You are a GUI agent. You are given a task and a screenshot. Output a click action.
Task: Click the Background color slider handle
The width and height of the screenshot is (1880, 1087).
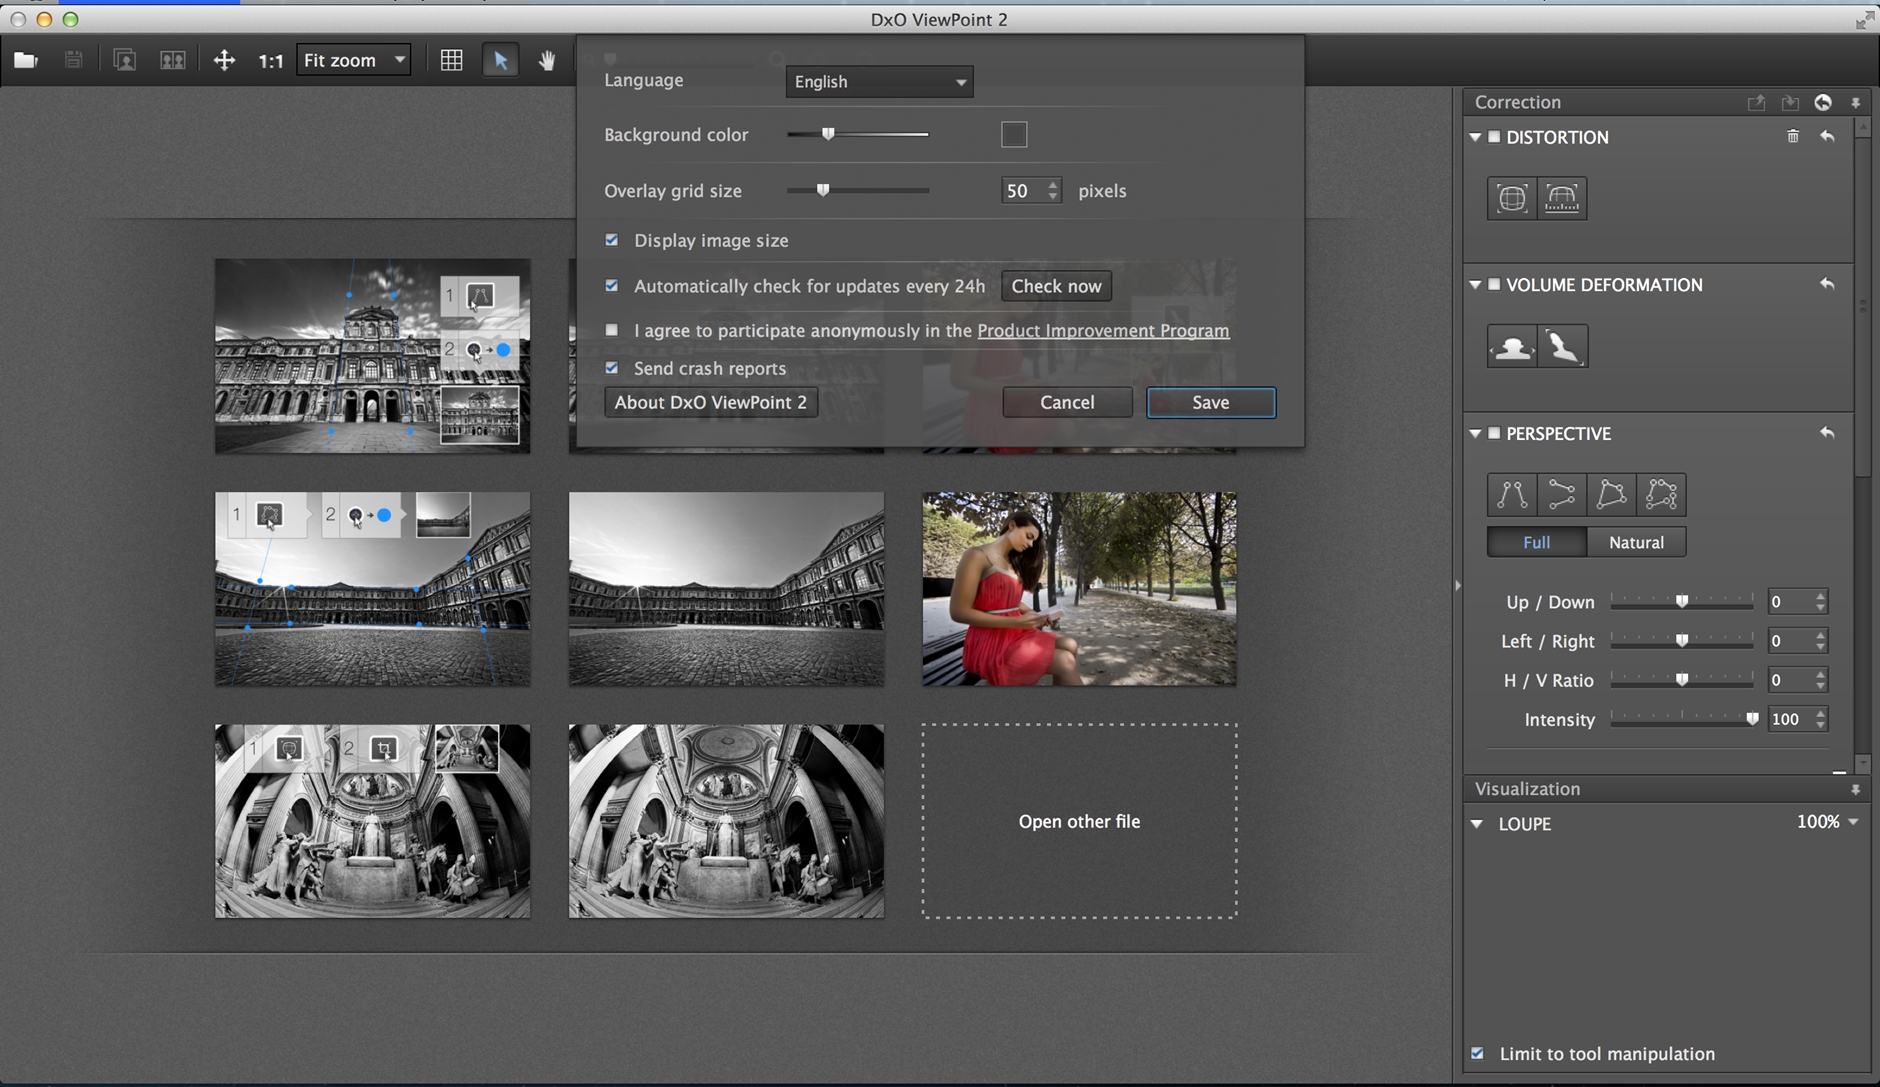click(828, 134)
